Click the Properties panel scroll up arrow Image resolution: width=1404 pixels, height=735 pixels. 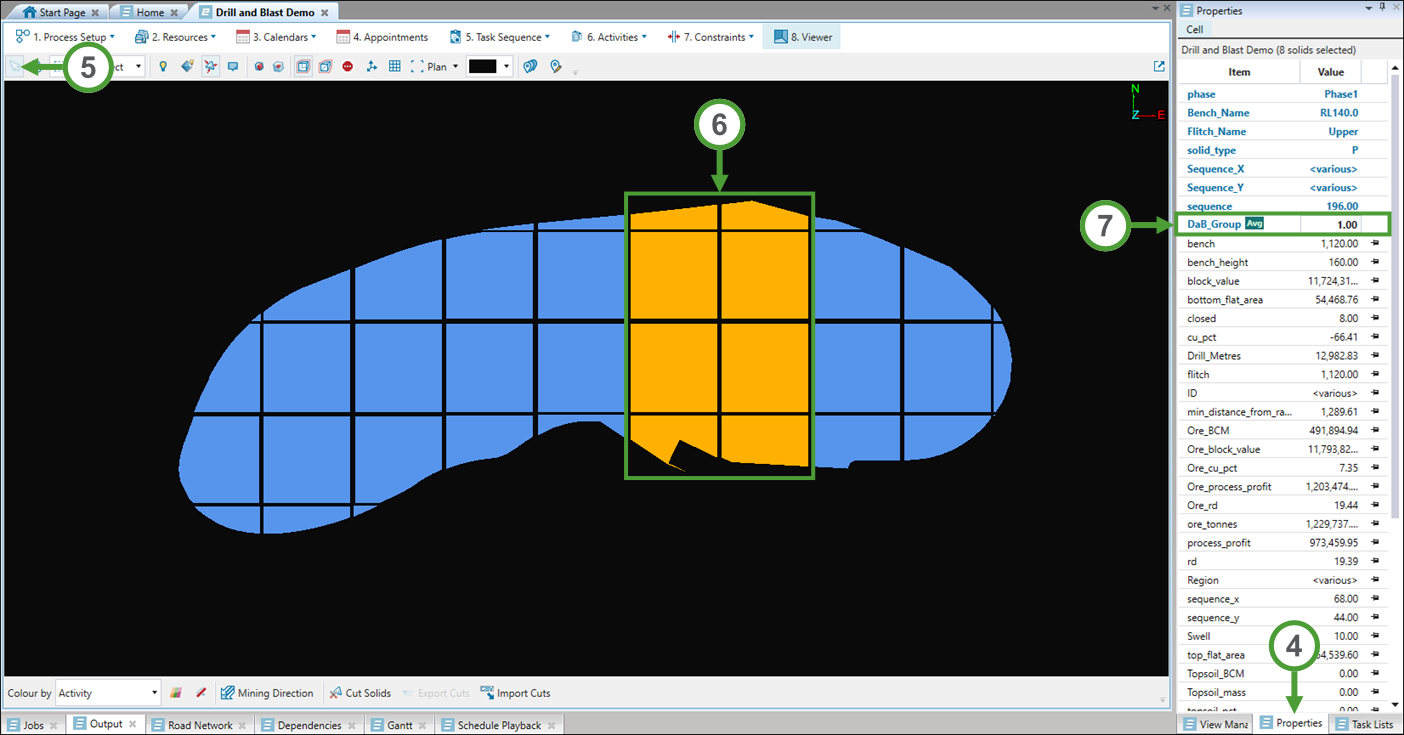click(x=1395, y=67)
